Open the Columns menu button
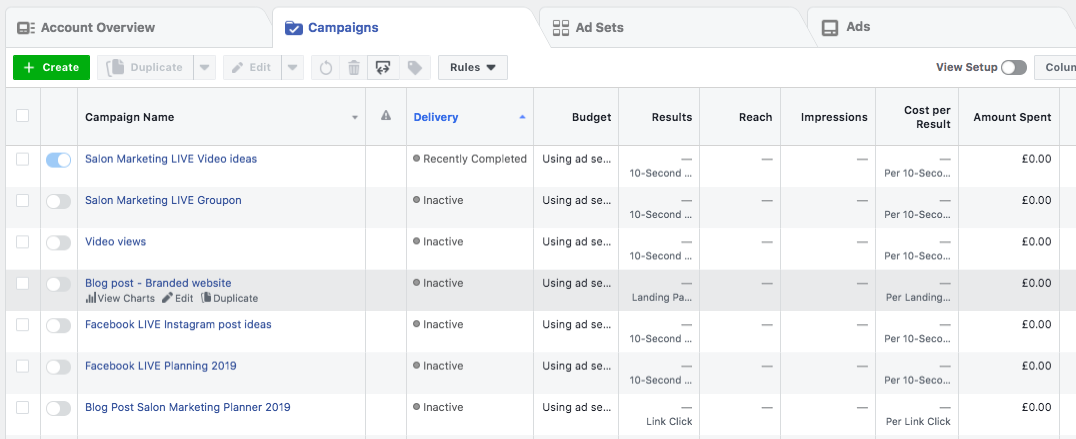This screenshot has height=439, width=1076. coord(1055,67)
